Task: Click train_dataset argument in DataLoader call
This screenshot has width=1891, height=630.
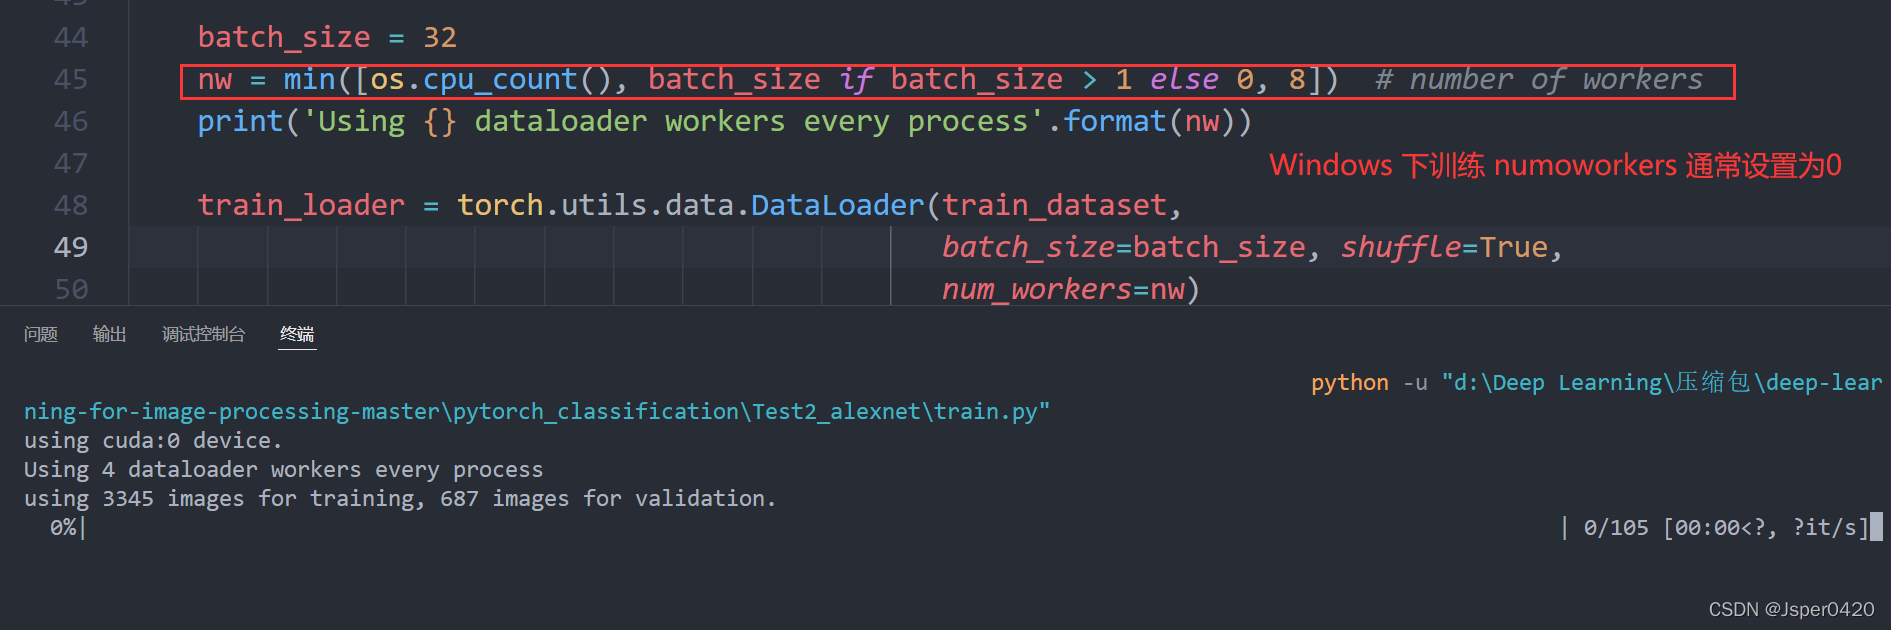Action: tap(1055, 206)
